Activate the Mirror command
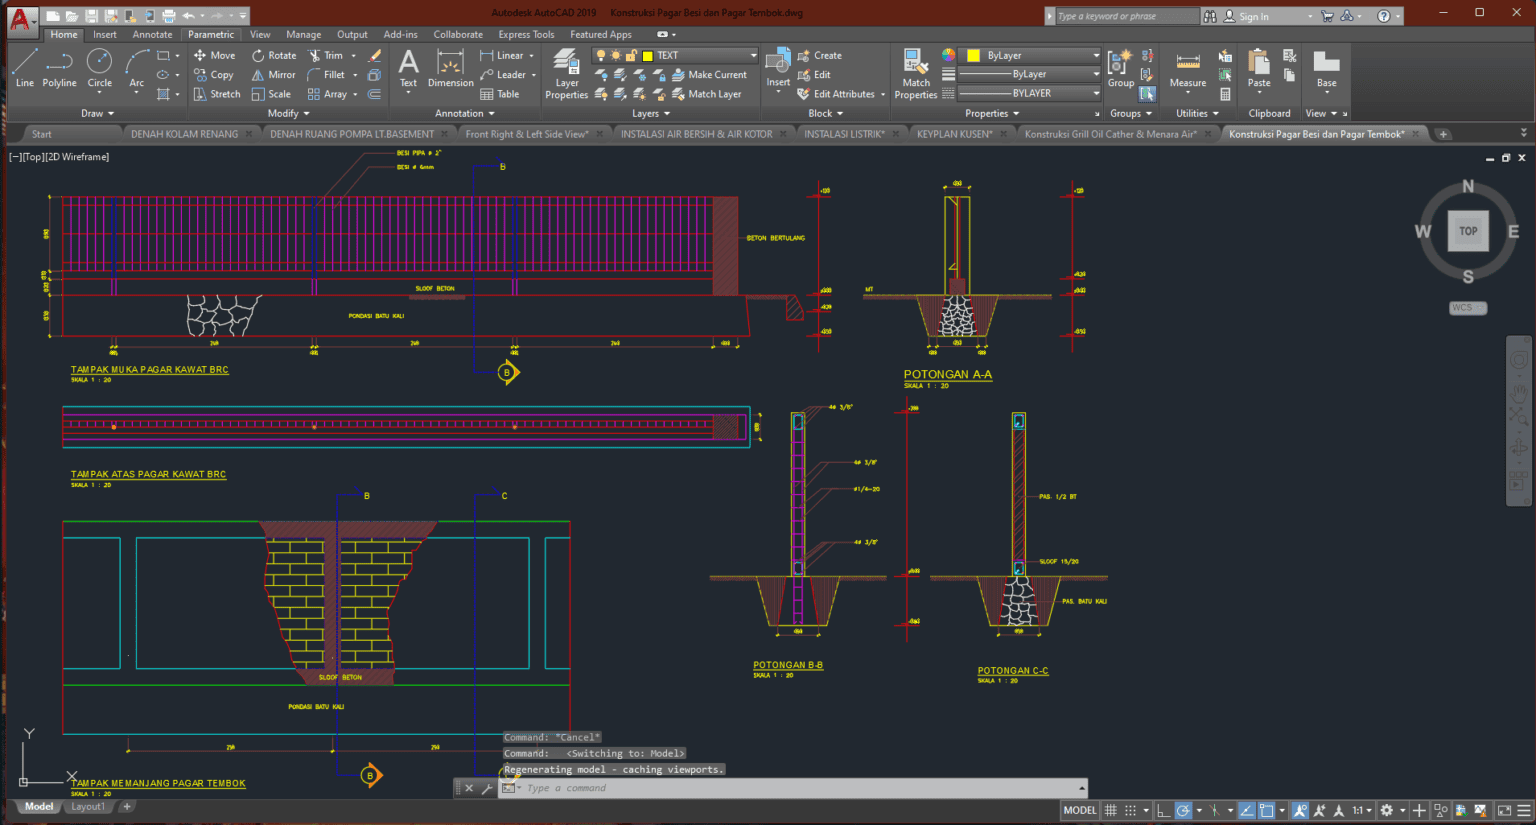This screenshot has height=825, width=1536. pyautogui.click(x=273, y=74)
